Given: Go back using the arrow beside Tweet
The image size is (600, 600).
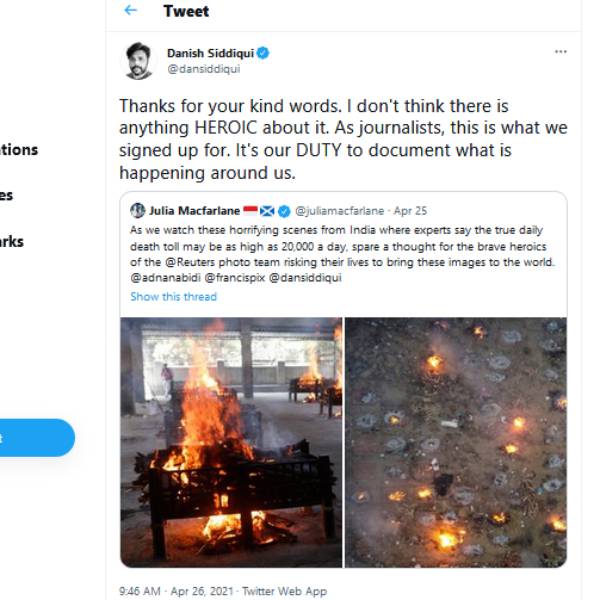Looking at the screenshot, I should (x=130, y=12).
